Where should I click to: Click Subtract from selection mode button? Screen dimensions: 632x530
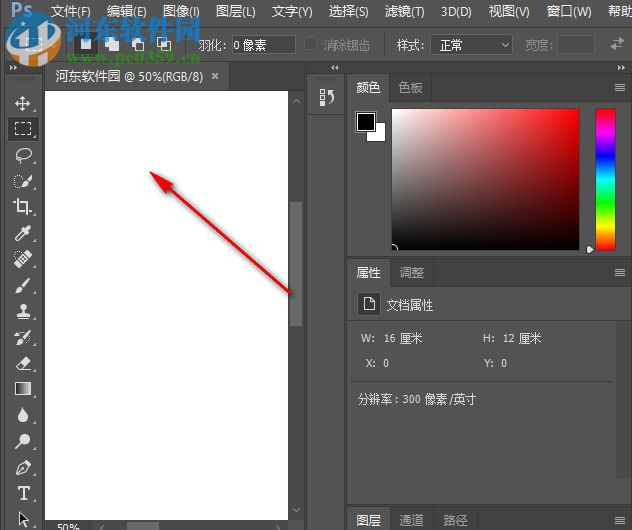tap(138, 44)
